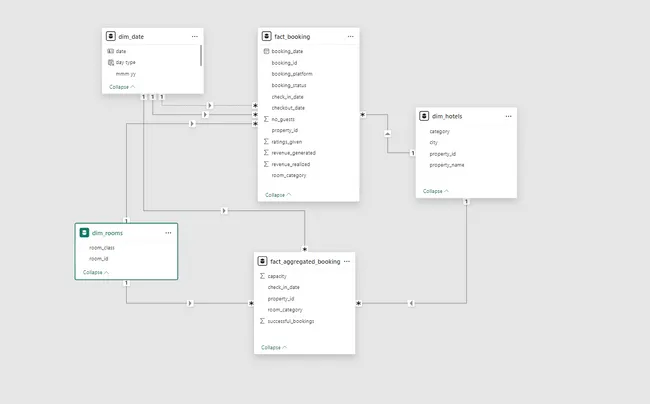The height and width of the screenshot is (404, 650).
Task: Click sigma icon next to ratings_given
Action: pos(266,141)
